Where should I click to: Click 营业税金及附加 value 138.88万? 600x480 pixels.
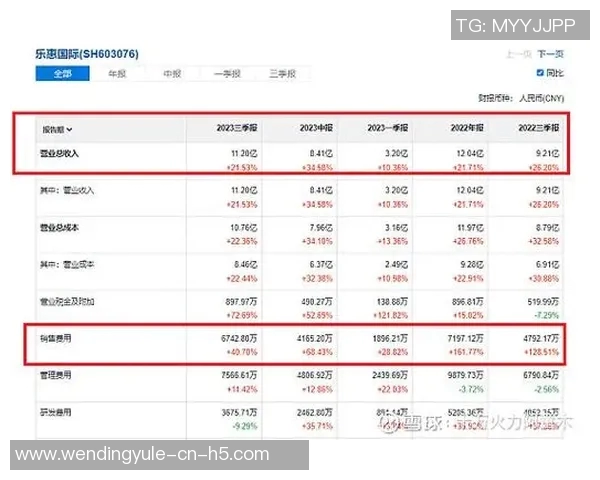[x=392, y=302]
